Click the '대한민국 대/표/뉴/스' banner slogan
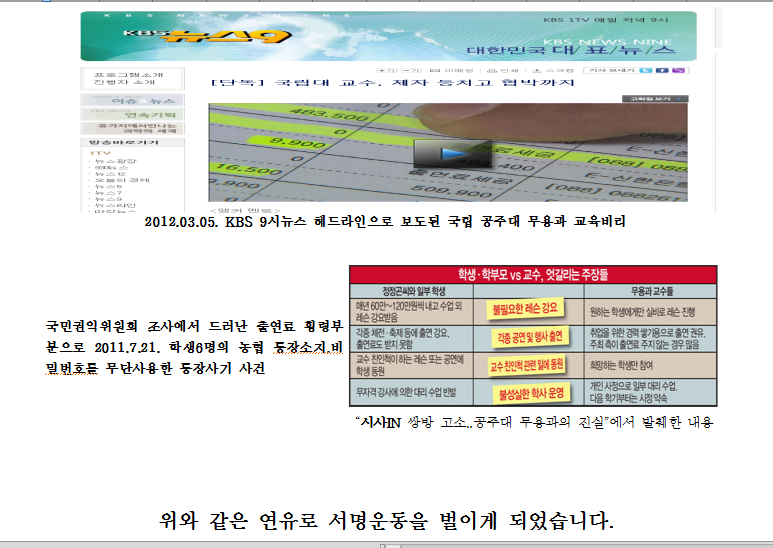Image resolution: width=773 pixels, height=548 pixels. click(571, 50)
